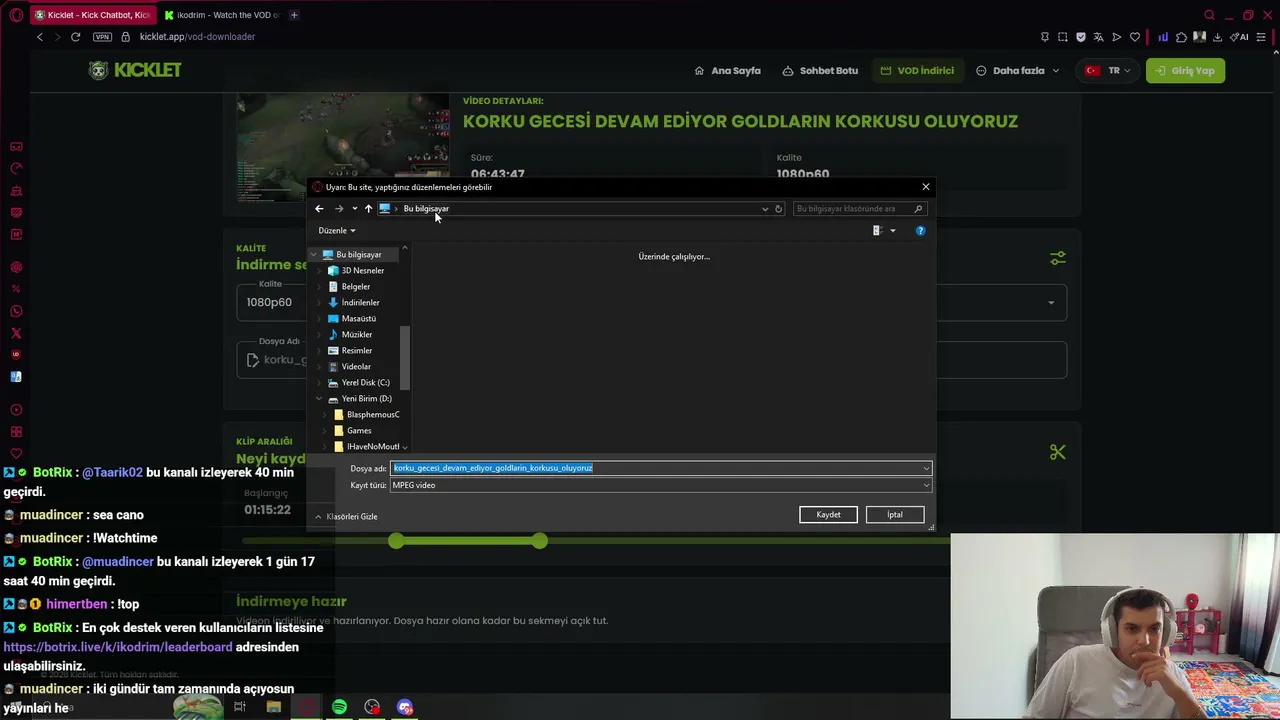This screenshot has width=1280, height=720.
Task: Open the view options dropdown arrow
Action: click(893, 231)
